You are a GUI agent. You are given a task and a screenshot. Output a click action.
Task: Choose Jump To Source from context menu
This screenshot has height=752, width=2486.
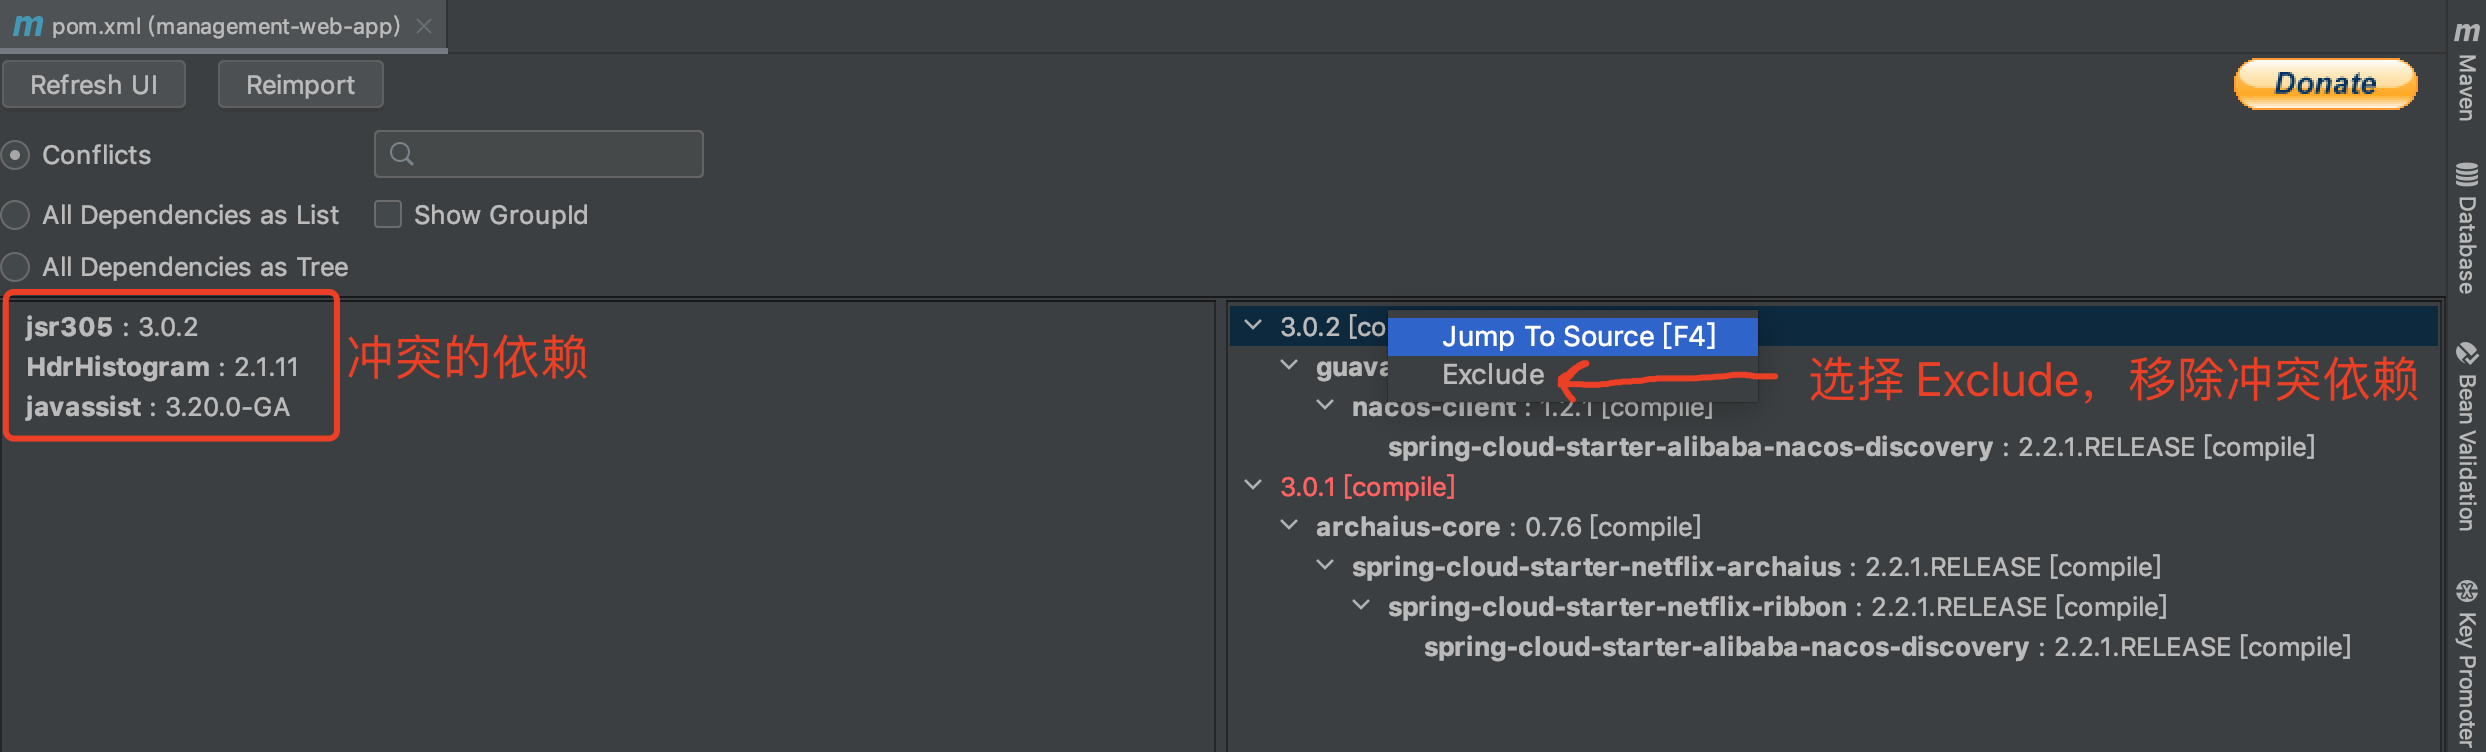[1577, 336]
